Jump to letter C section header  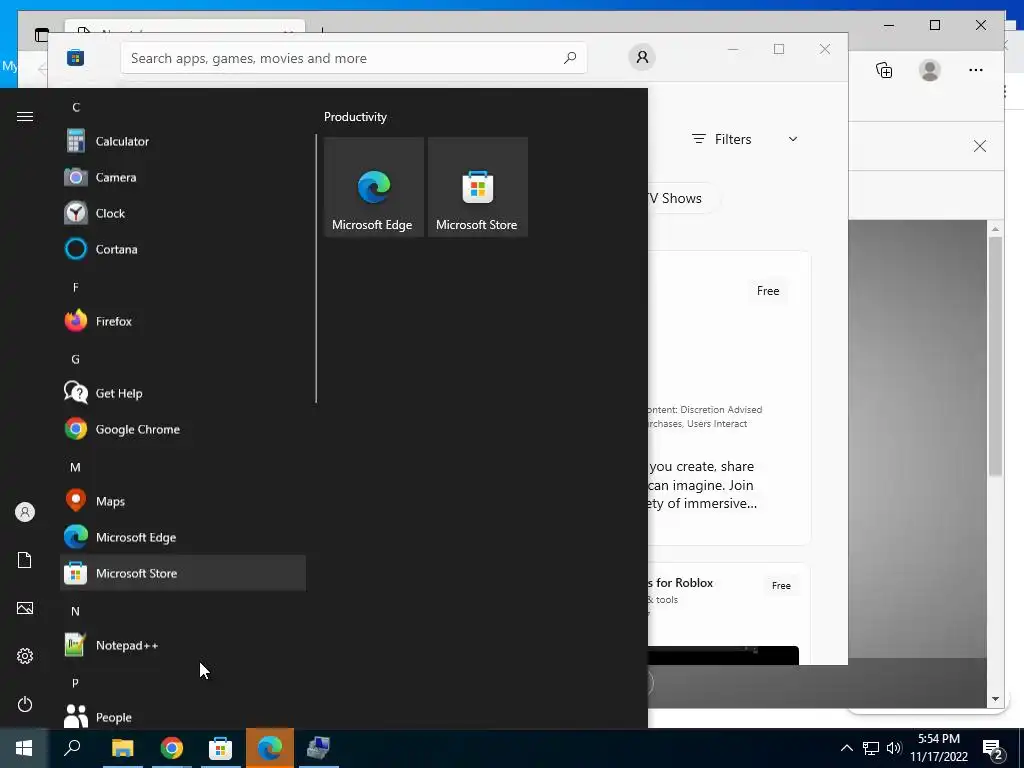click(76, 107)
